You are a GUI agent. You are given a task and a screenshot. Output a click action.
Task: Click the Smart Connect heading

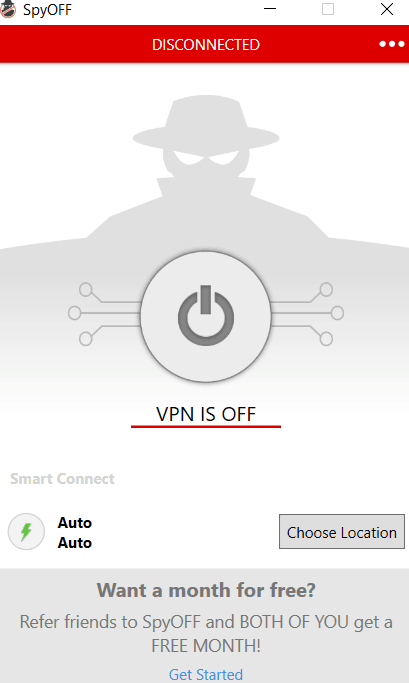[62, 479]
